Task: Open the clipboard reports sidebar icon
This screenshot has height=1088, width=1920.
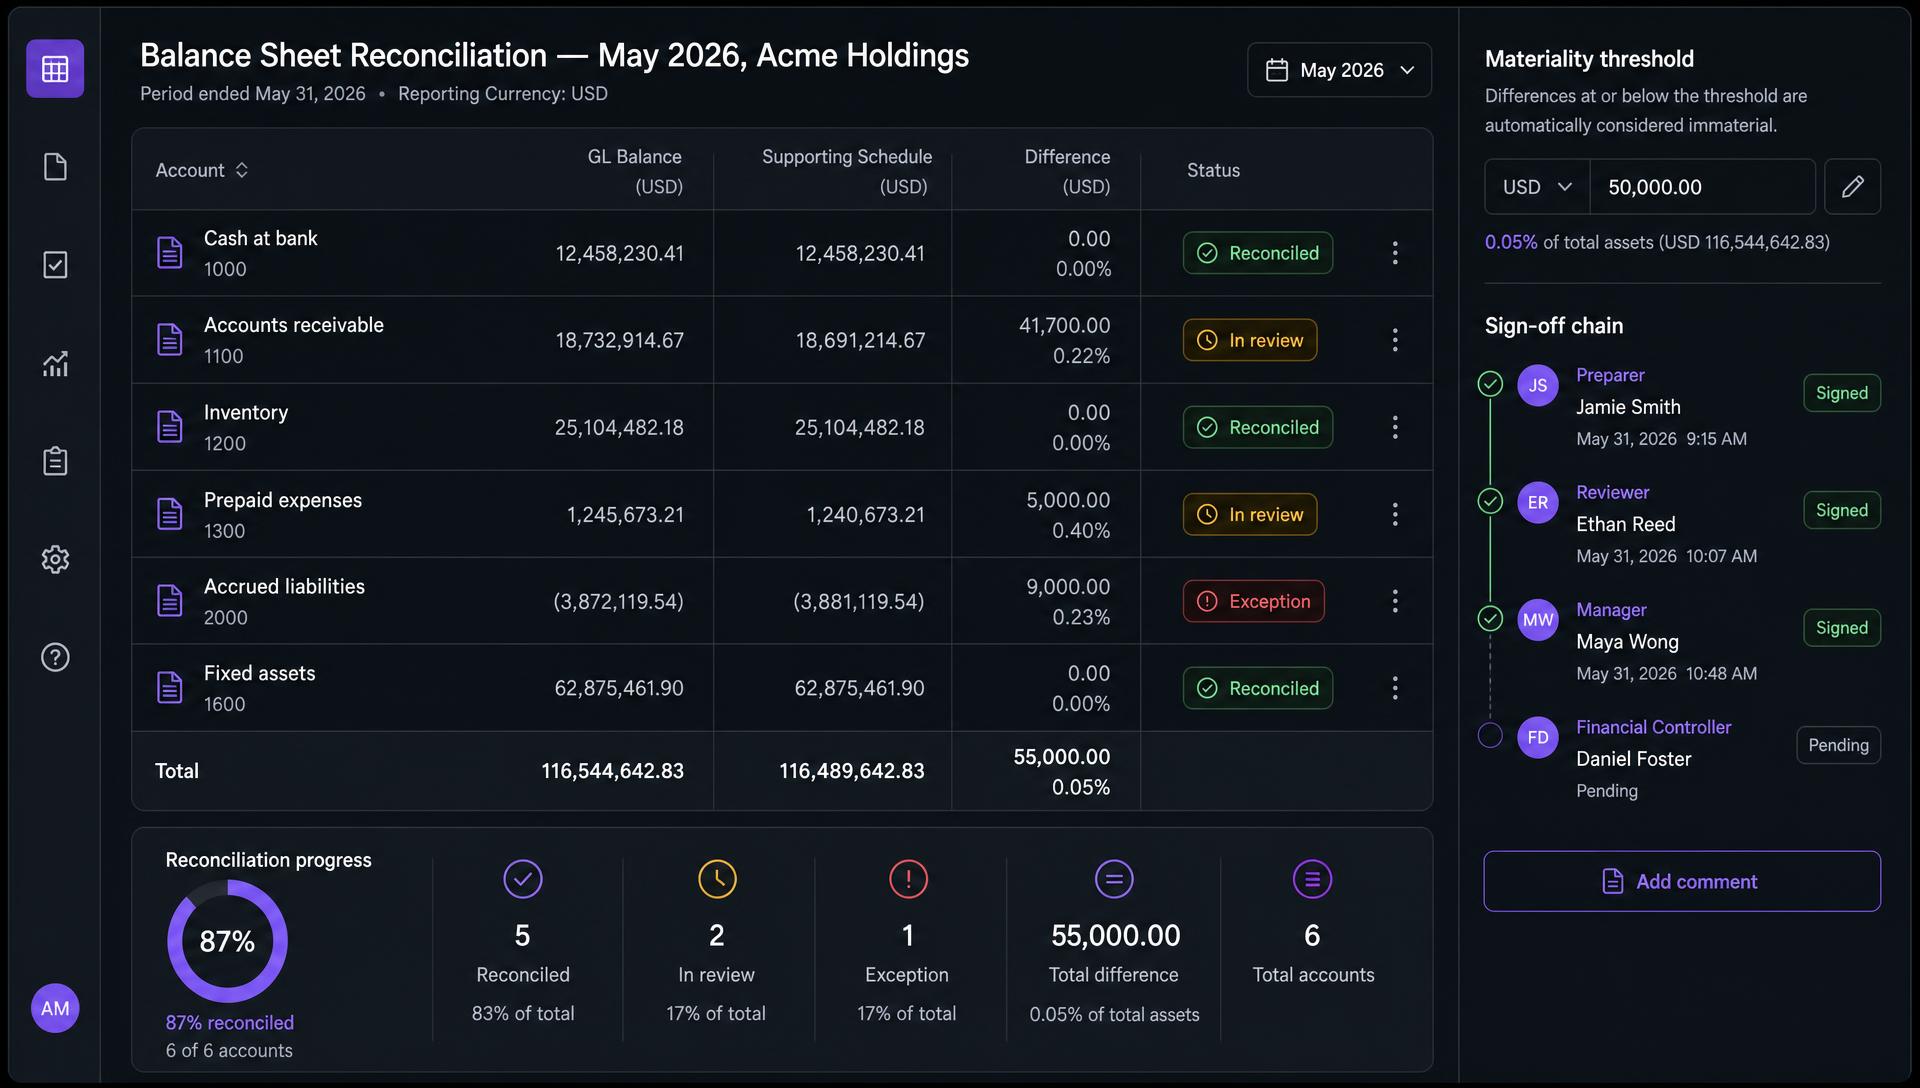Action: (x=55, y=461)
